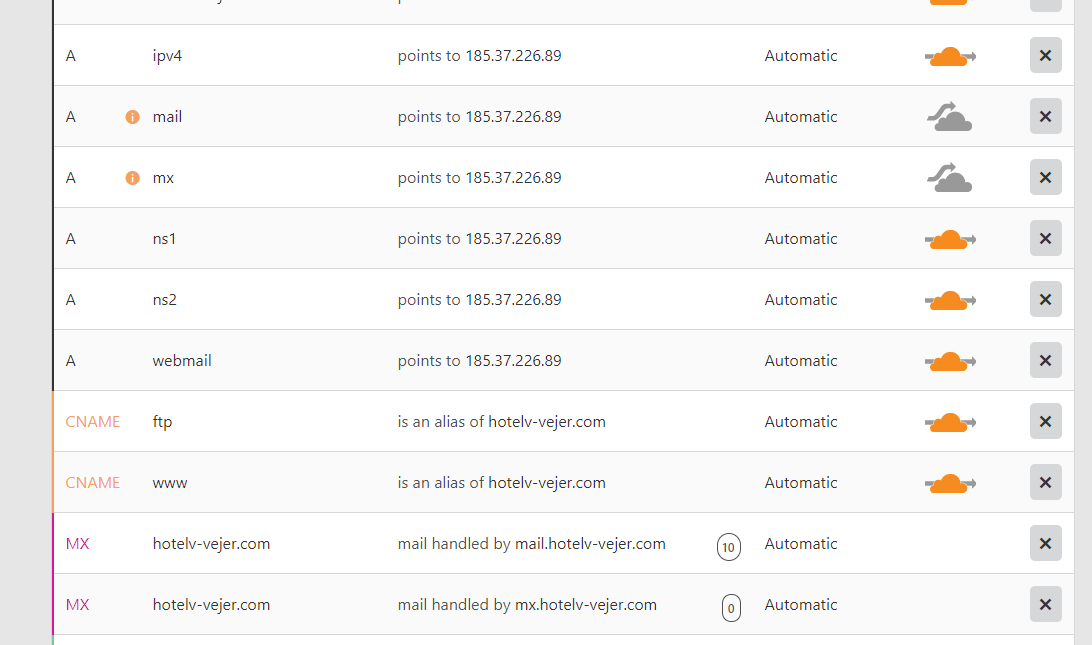Edit the webmail record name
The width and height of the screenshot is (1092, 645).
point(182,361)
